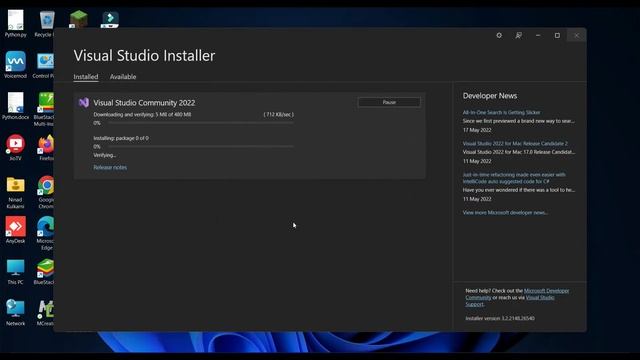This screenshot has height=360, width=640.
Task: Open Python.docx document on desktop
Action: point(16,106)
